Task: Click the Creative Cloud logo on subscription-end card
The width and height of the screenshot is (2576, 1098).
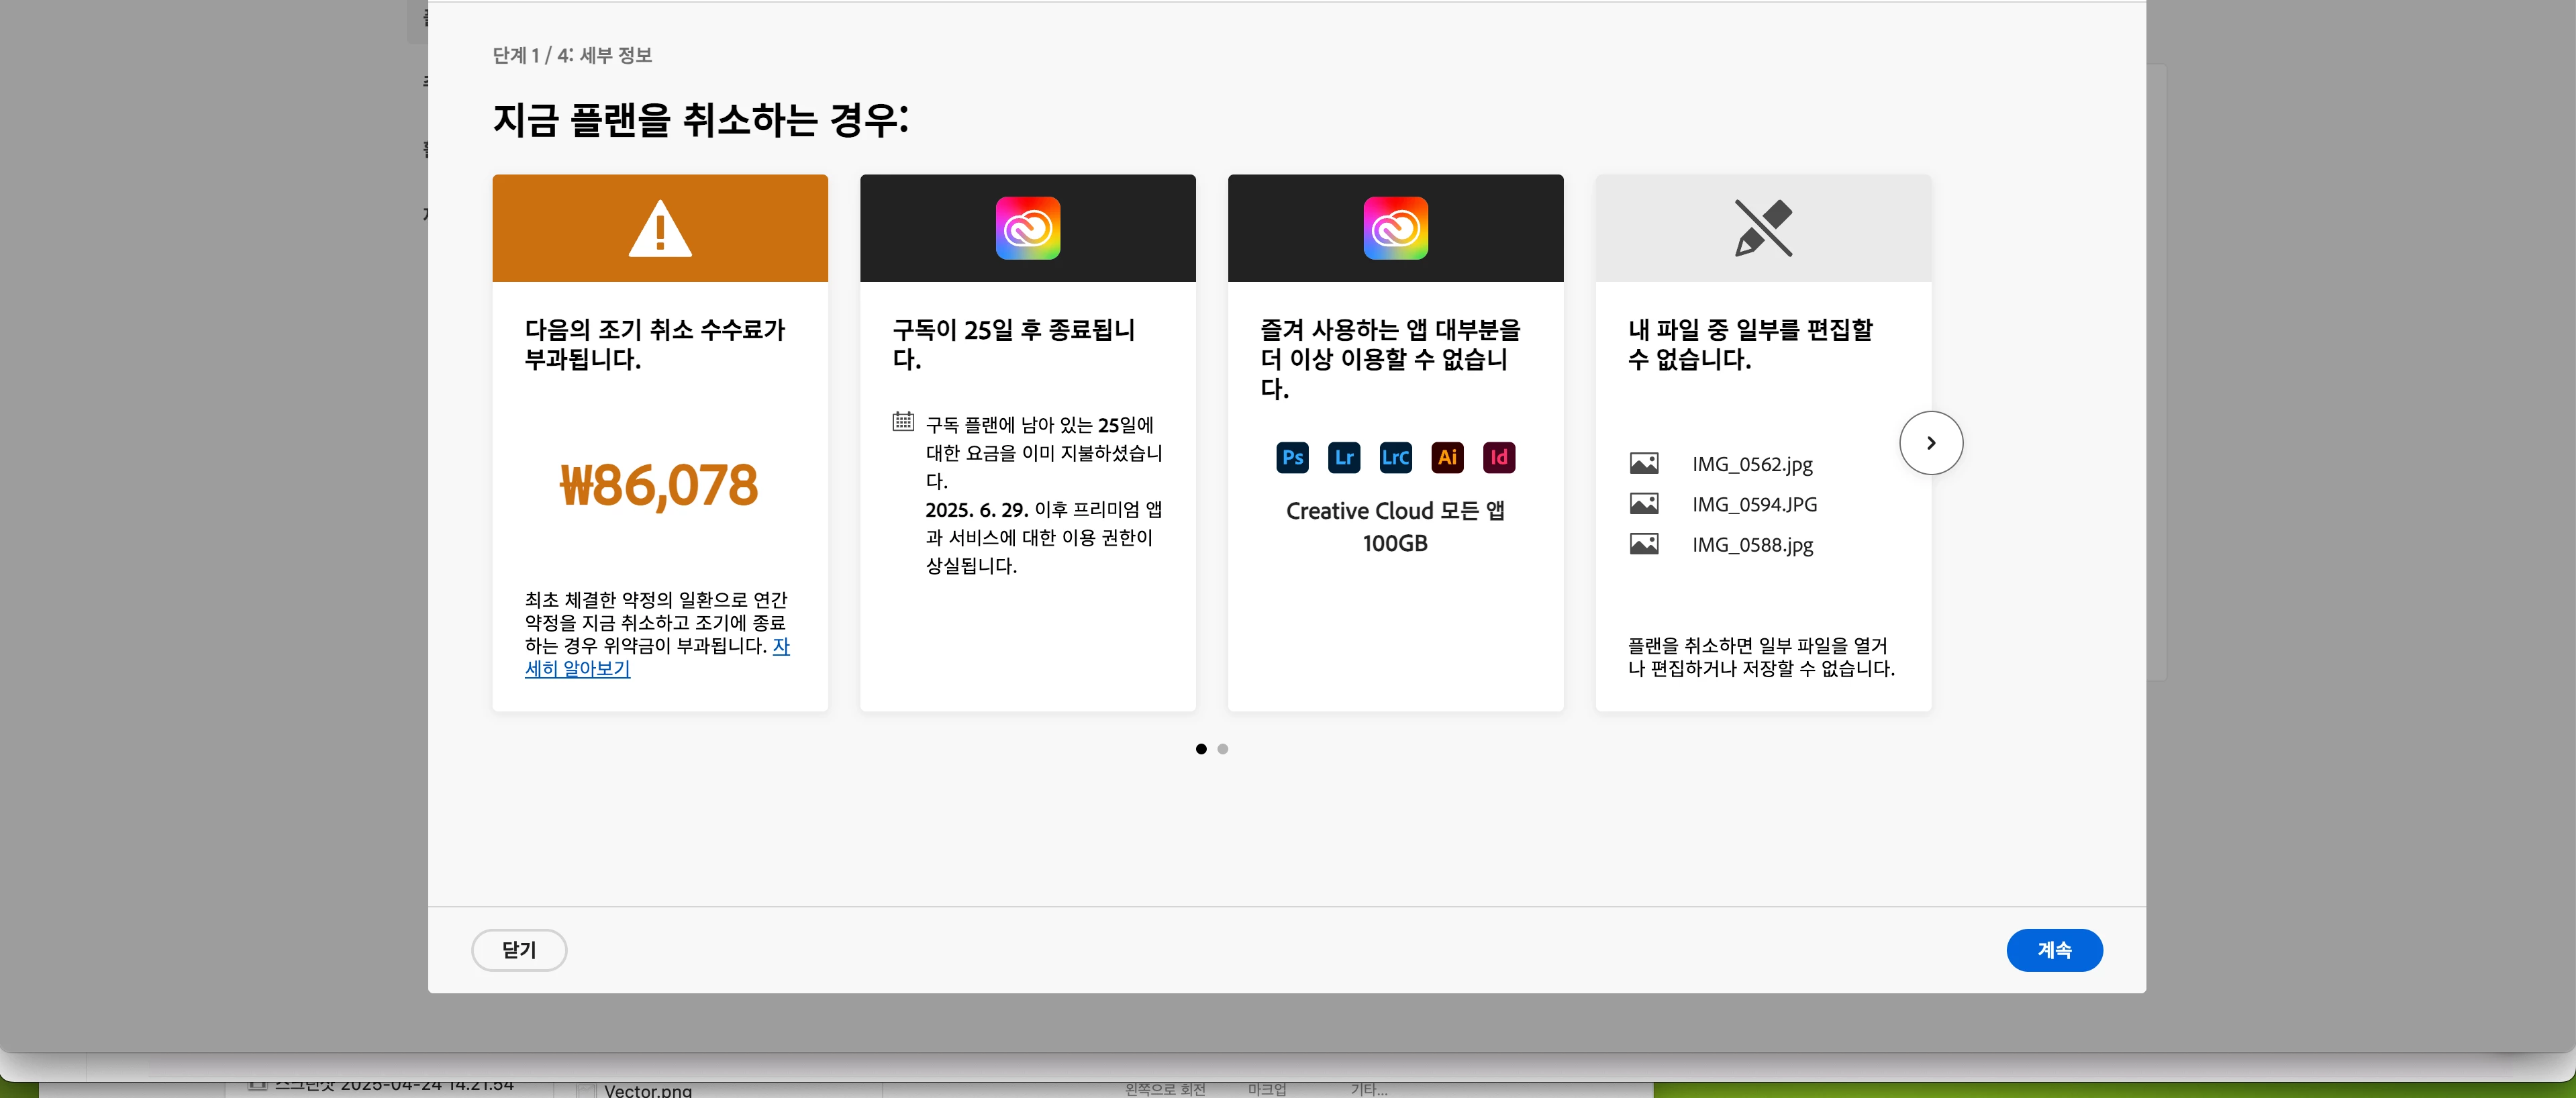Action: click(1027, 229)
